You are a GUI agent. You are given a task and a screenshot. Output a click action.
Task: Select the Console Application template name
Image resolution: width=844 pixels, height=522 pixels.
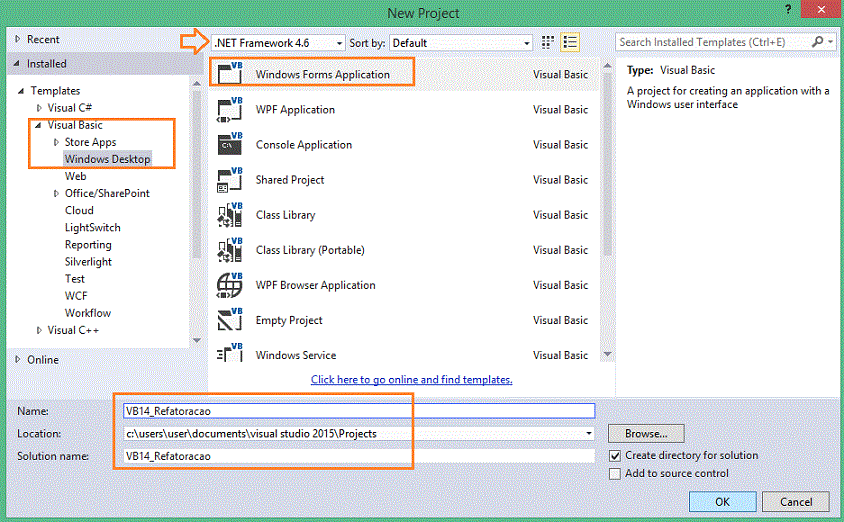click(304, 145)
